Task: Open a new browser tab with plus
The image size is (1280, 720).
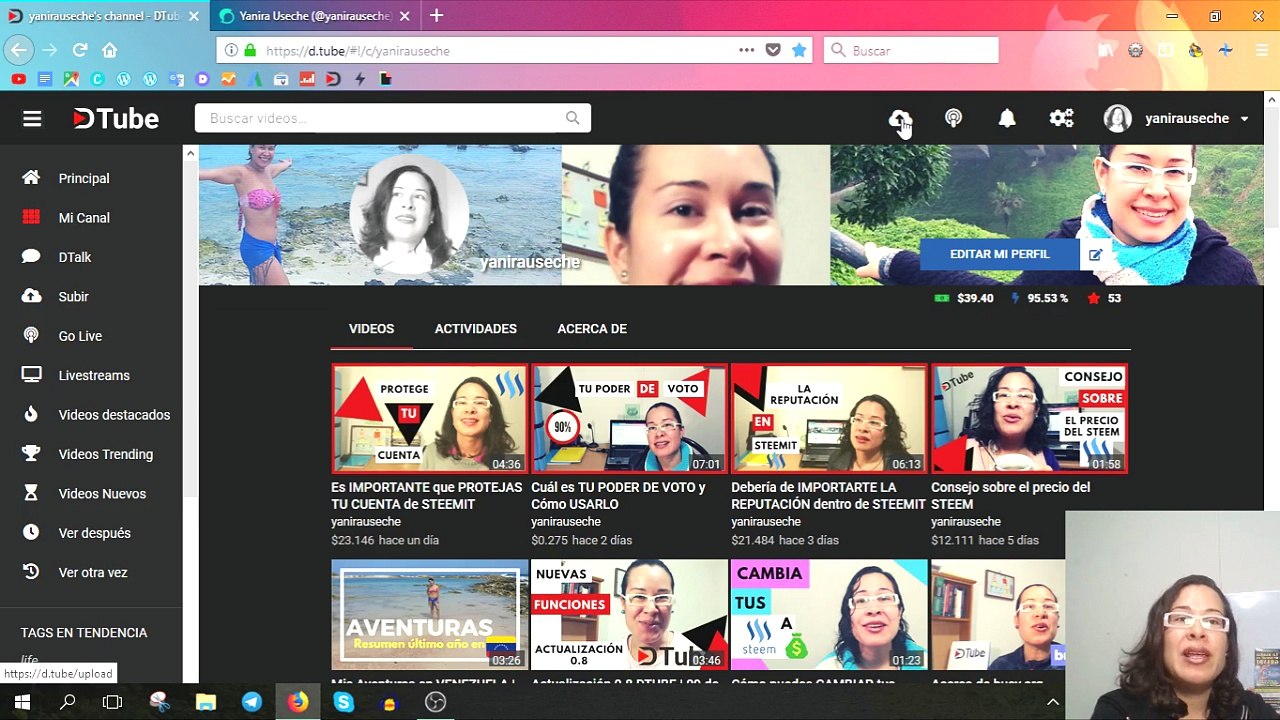Action: tap(437, 16)
